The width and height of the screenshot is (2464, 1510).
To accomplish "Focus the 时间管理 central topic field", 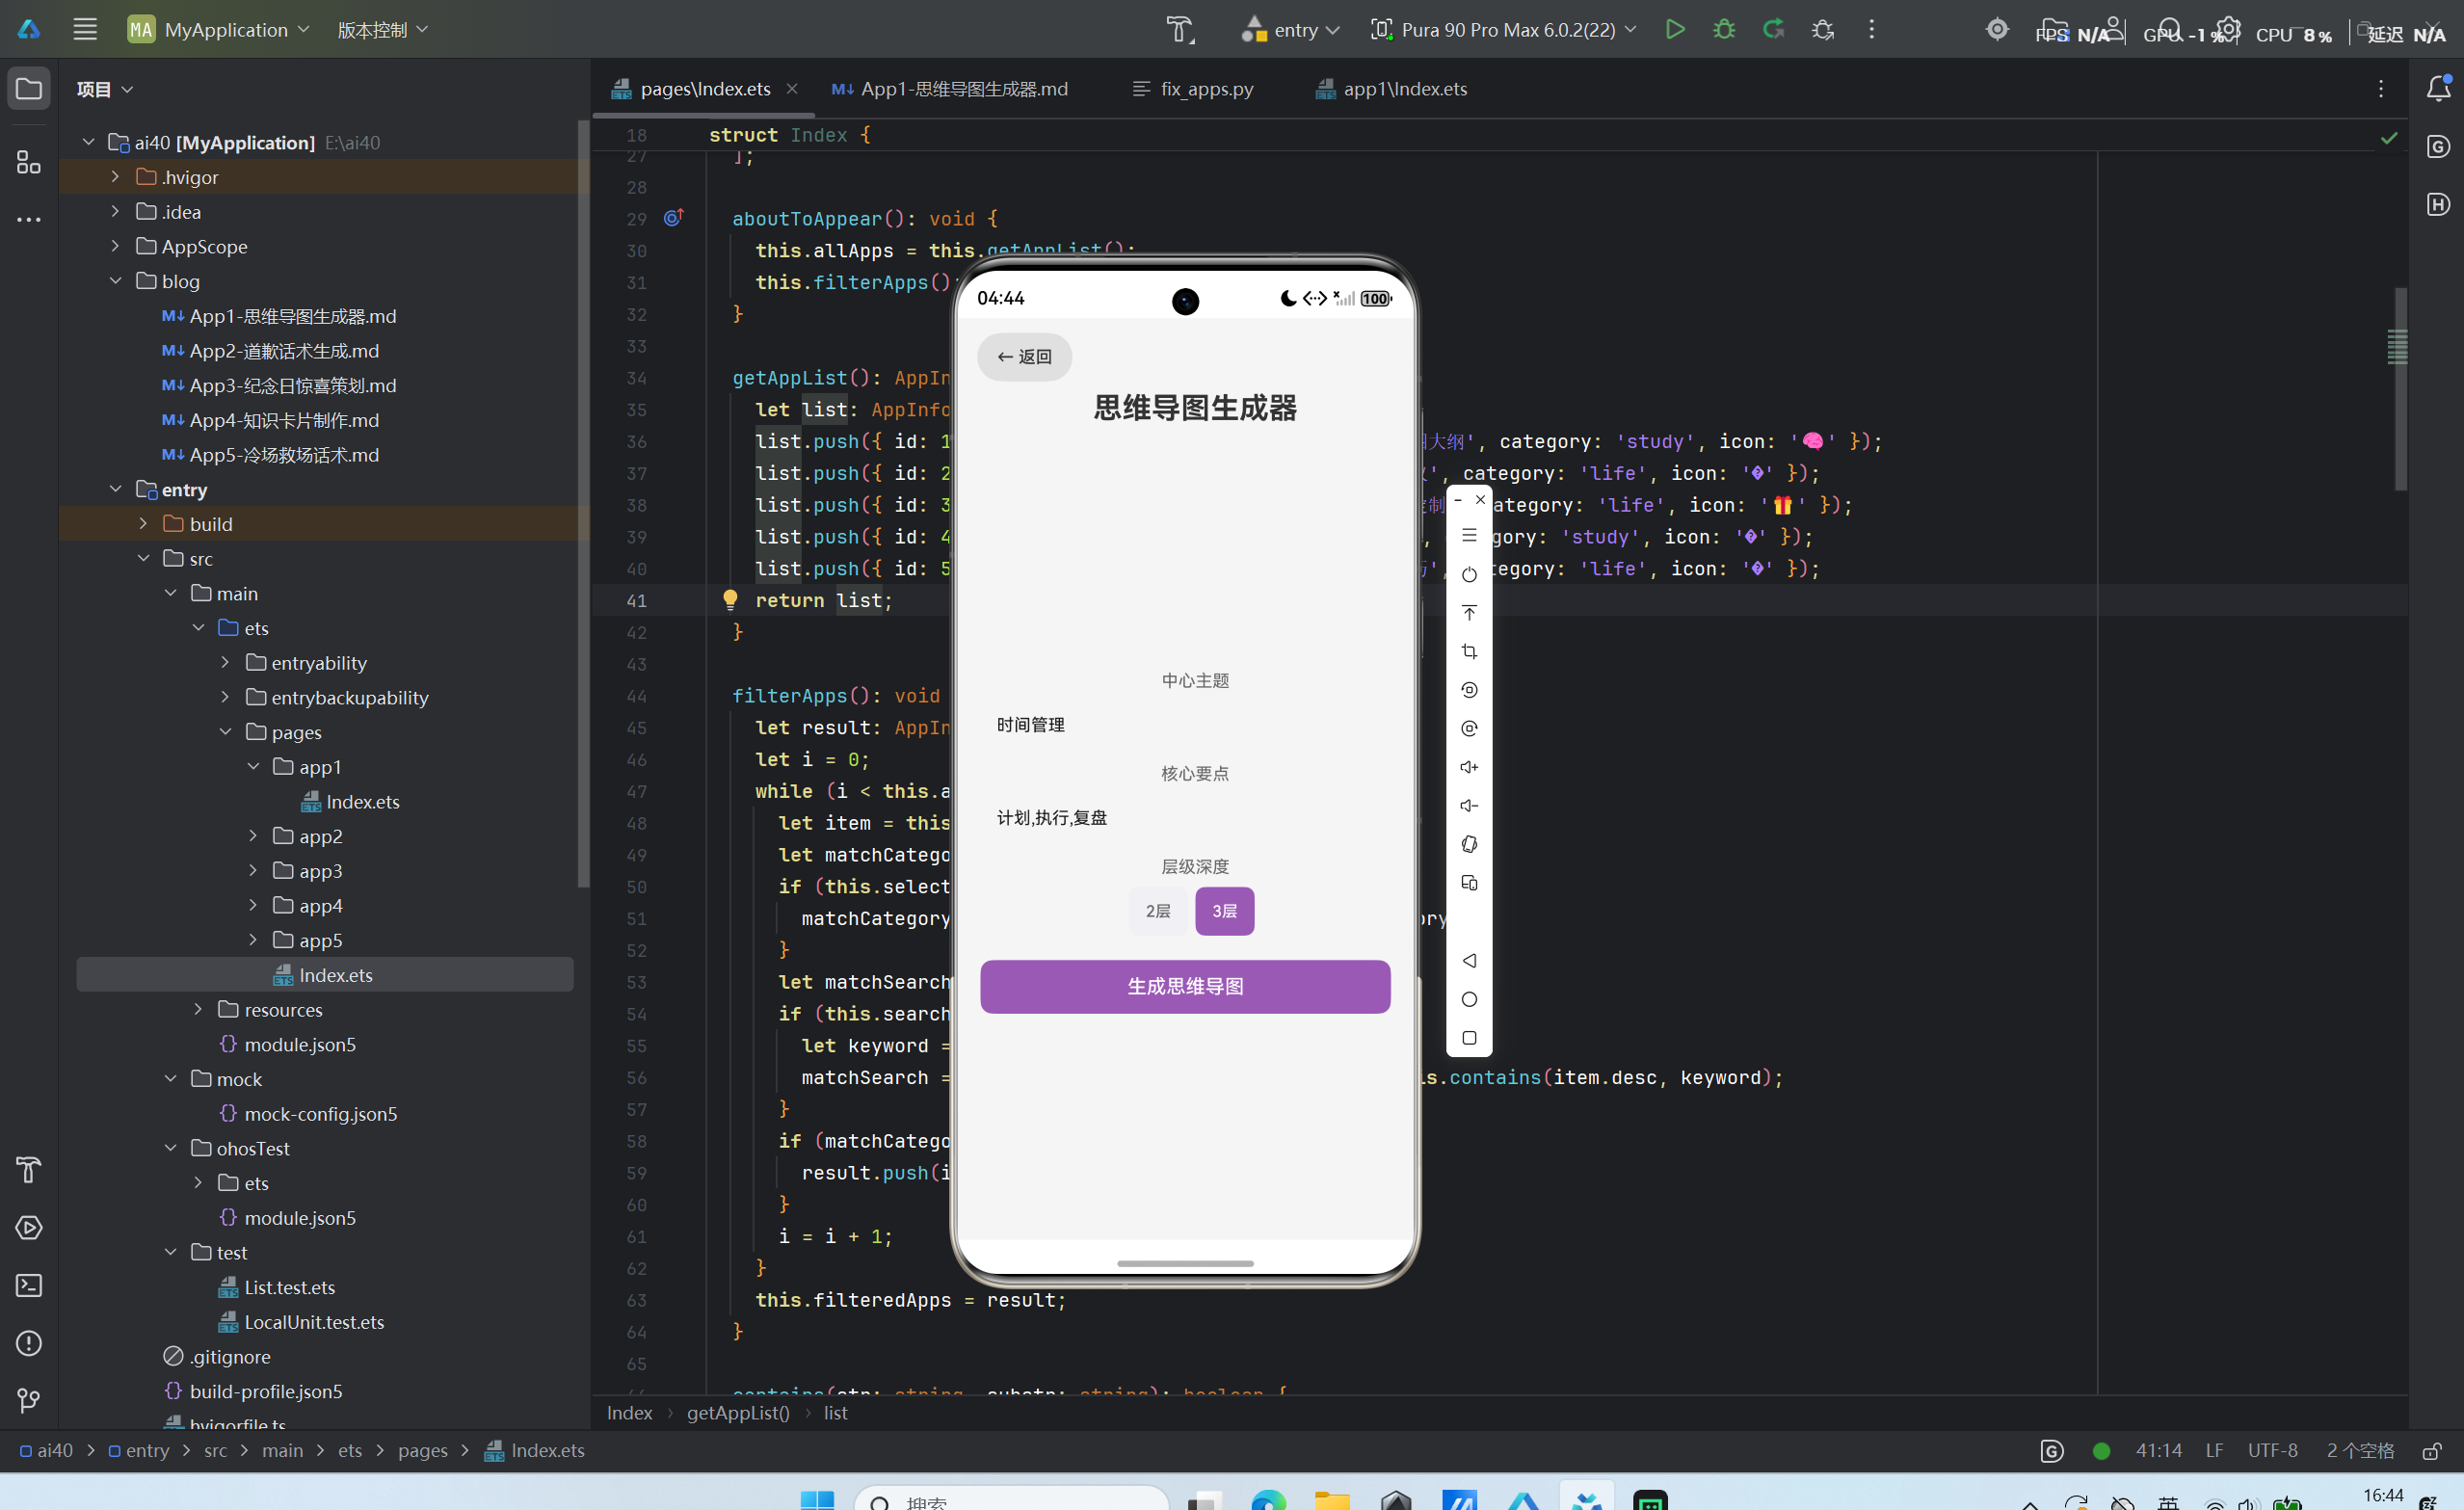I will [1185, 725].
